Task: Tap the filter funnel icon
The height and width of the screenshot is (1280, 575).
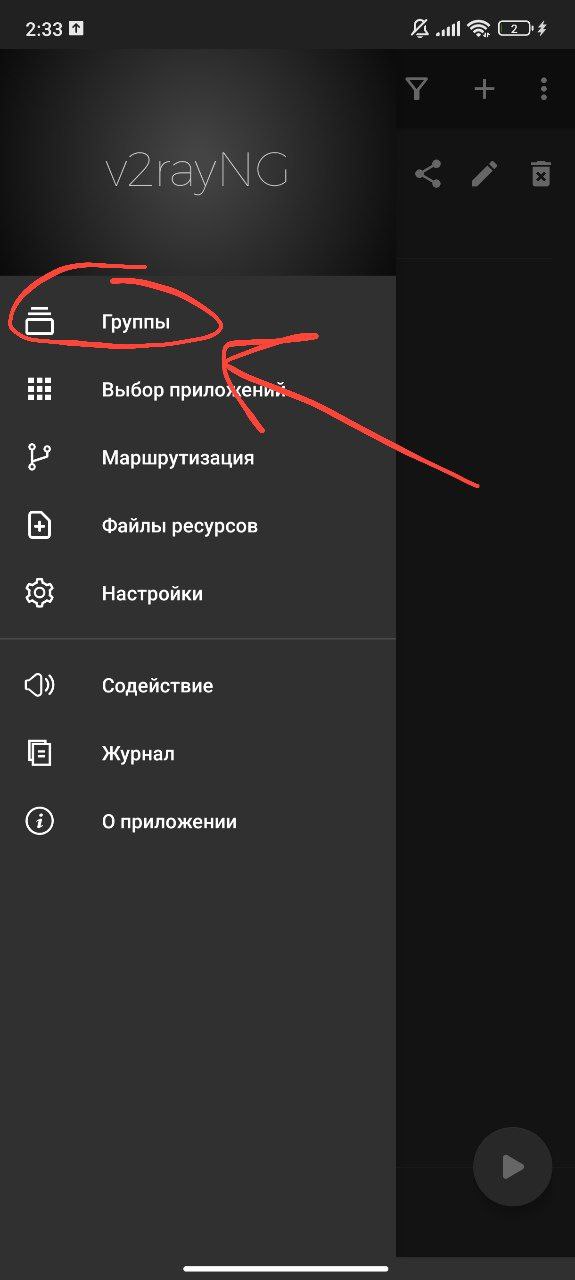Action: [417, 89]
